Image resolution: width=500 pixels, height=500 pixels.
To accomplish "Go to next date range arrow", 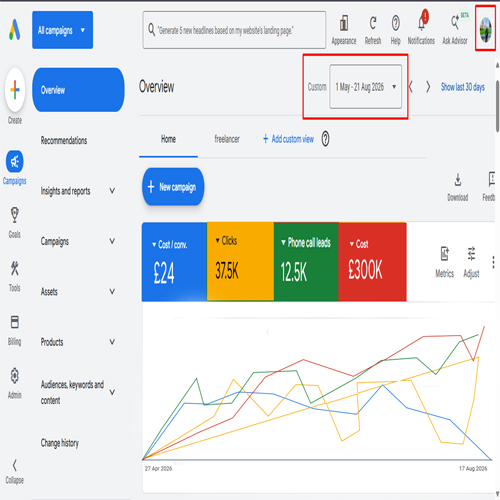I will pyautogui.click(x=428, y=87).
